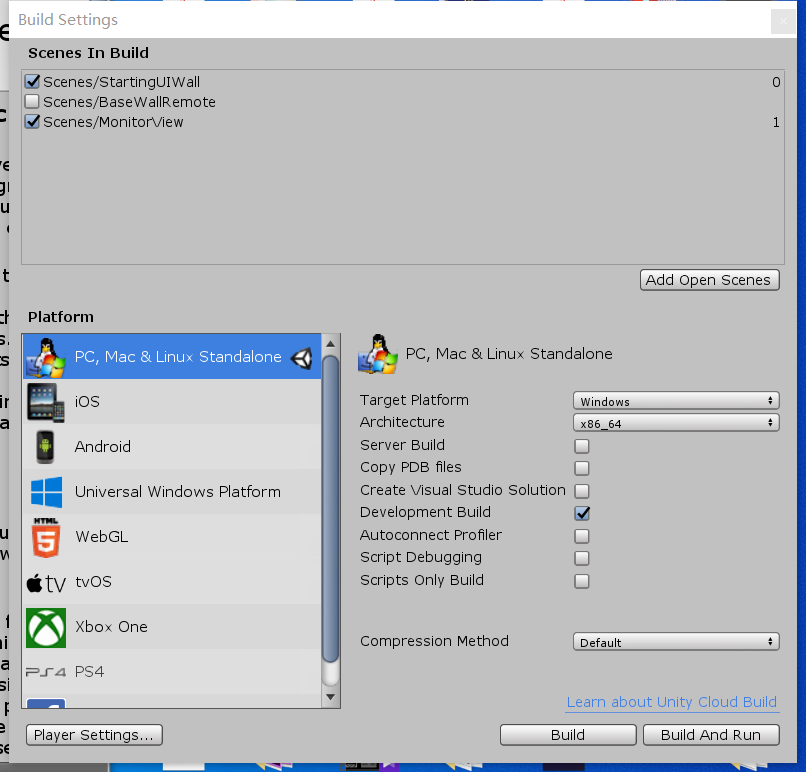Select the tvOS platform label
This screenshot has height=772, width=806.
[94, 582]
